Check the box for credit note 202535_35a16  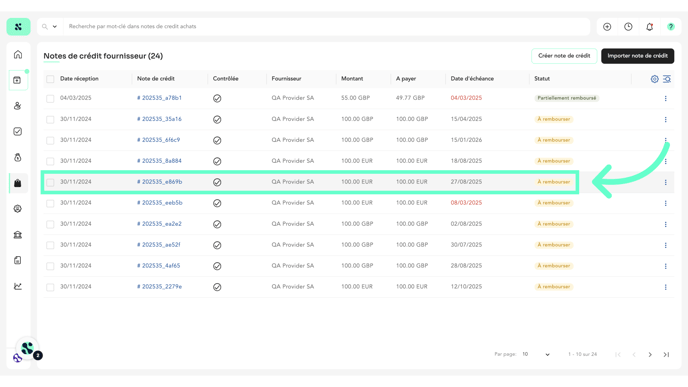pyautogui.click(x=50, y=119)
